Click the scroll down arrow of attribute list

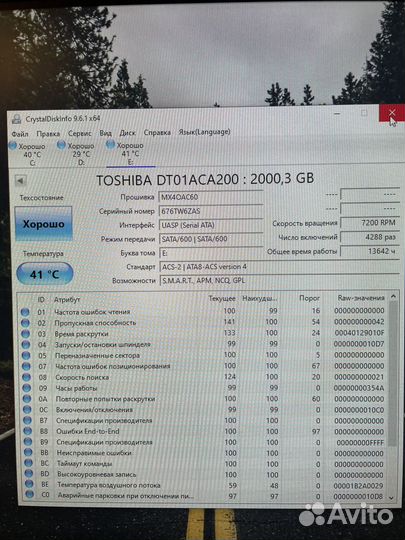click(391, 498)
